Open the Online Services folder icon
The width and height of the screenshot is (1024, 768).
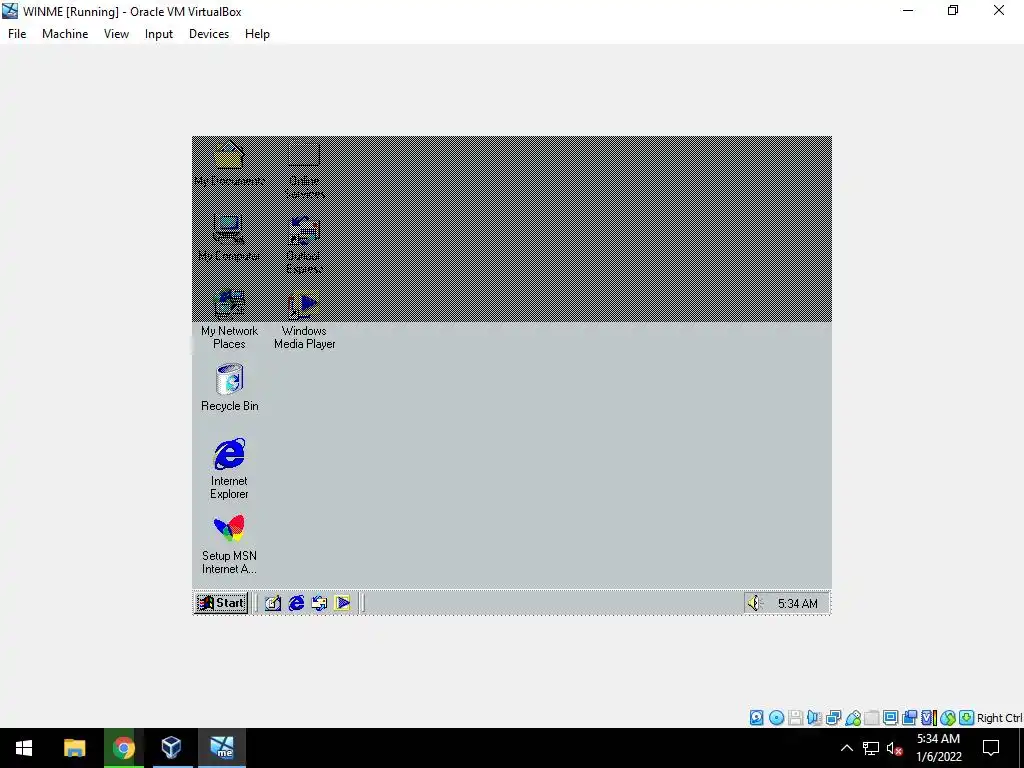(x=304, y=169)
